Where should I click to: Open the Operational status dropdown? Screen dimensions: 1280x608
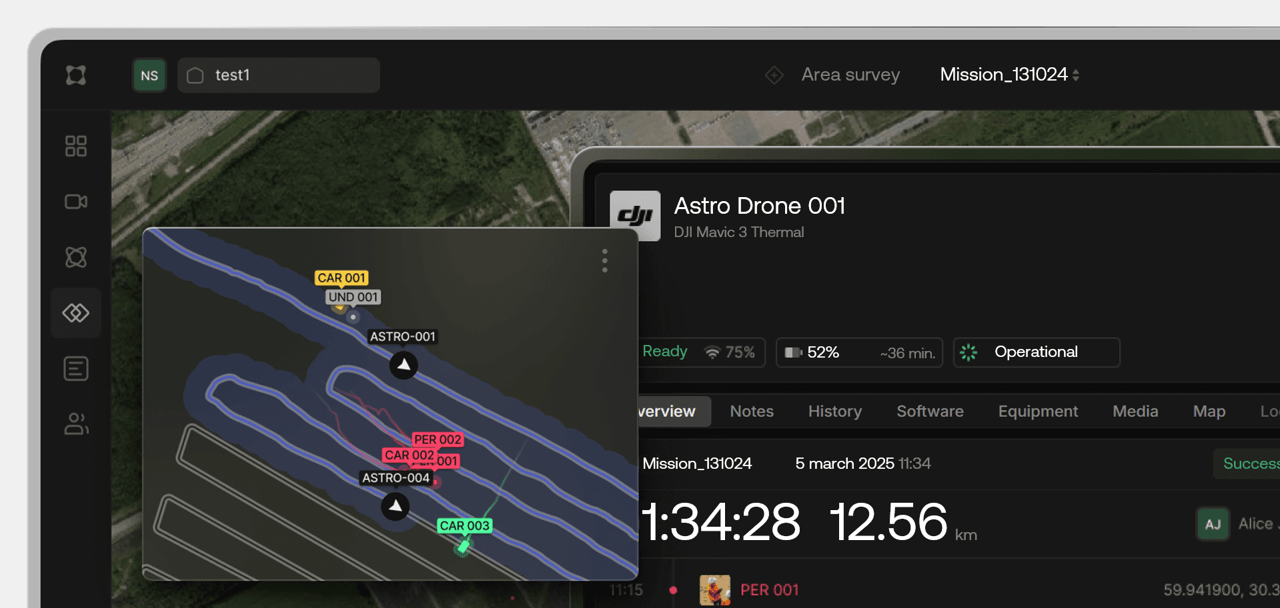tap(1036, 352)
